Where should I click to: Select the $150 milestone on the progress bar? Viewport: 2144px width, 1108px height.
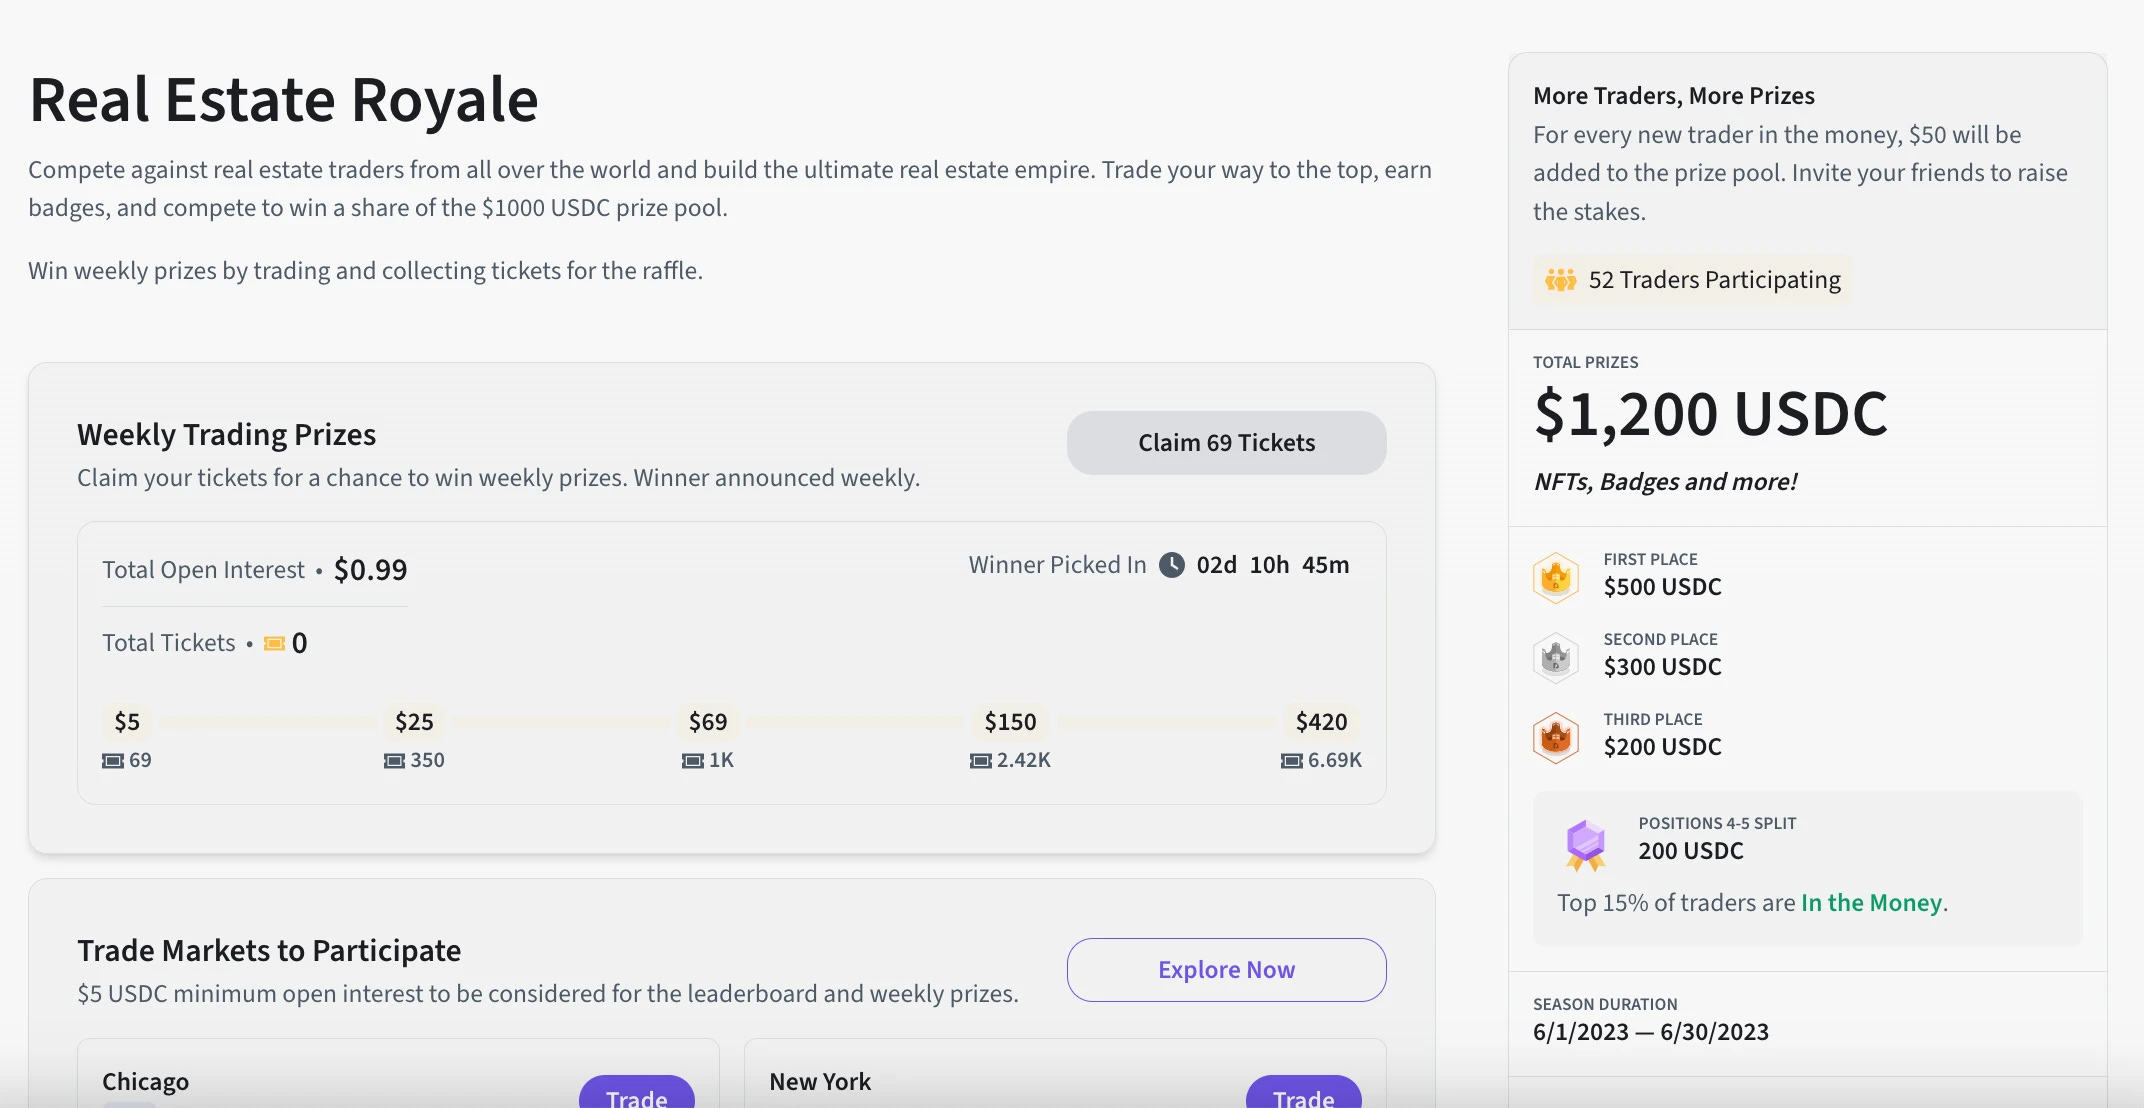pyautogui.click(x=1010, y=722)
